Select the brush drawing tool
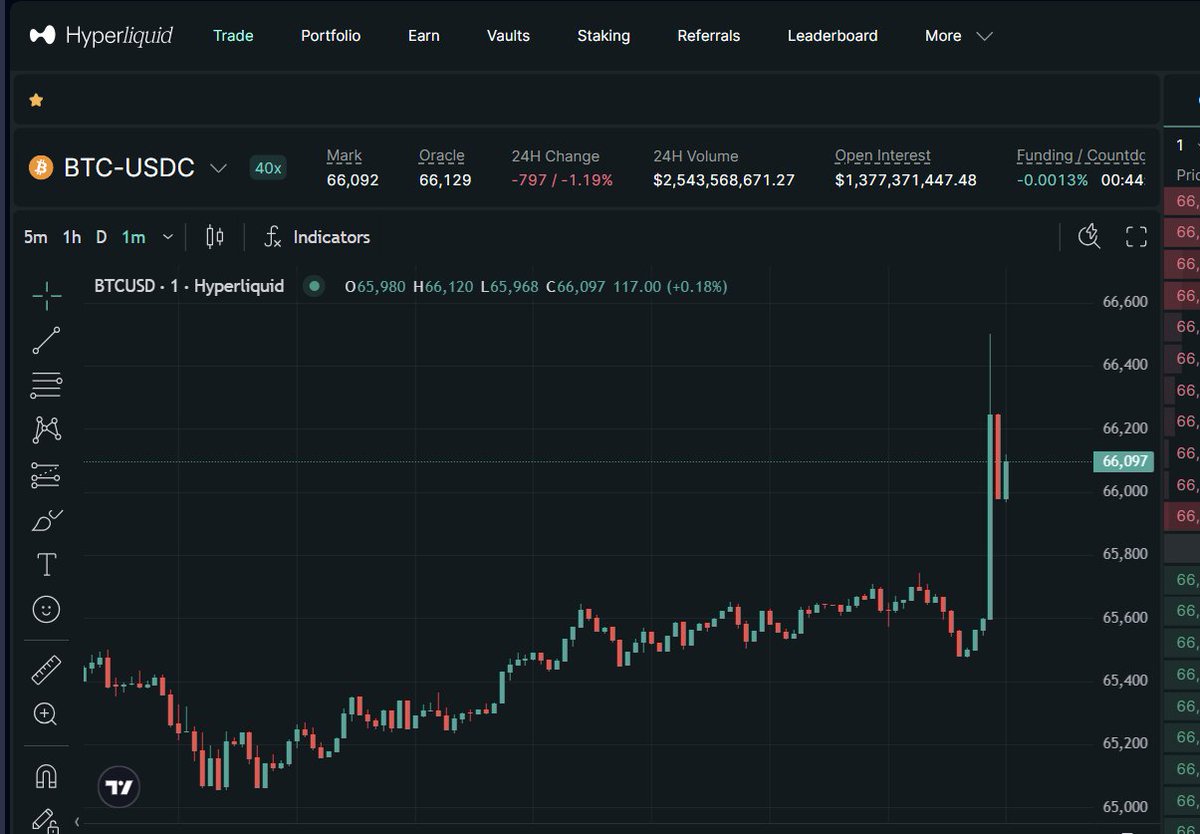Viewport: 1200px width, 834px height. tap(47, 520)
